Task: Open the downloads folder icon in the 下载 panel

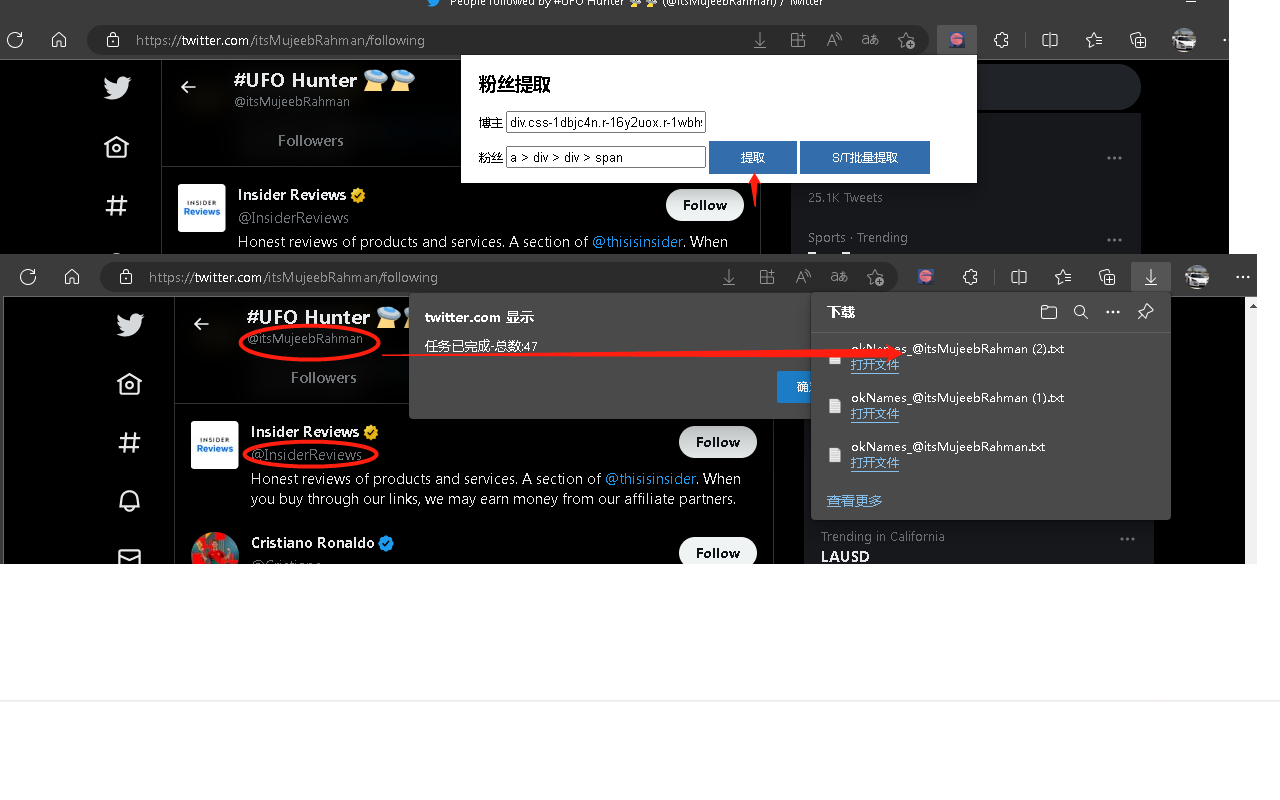Action: tap(1048, 312)
